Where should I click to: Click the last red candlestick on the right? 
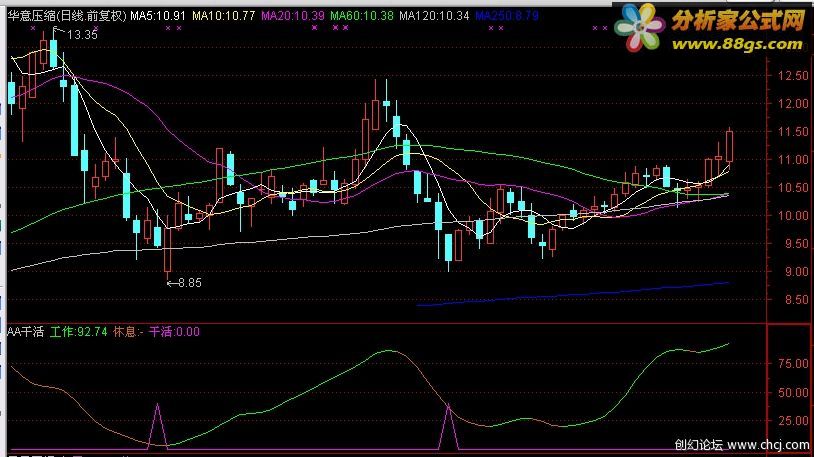tap(729, 146)
